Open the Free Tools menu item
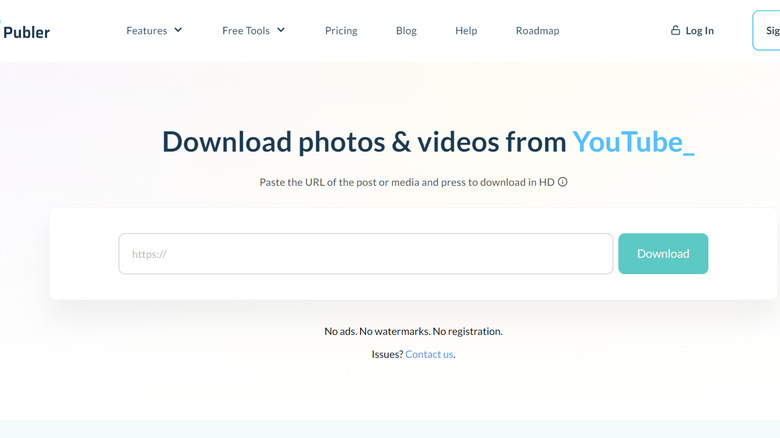 coord(246,31)
